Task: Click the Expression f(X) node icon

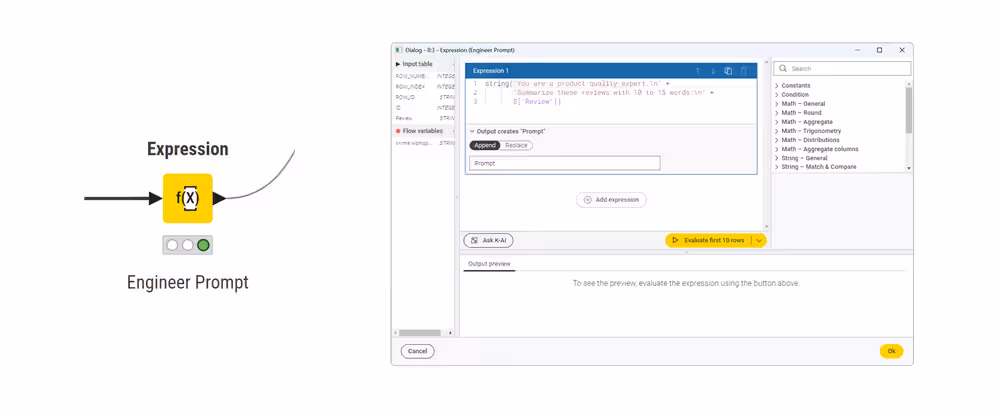Action: 188,198
